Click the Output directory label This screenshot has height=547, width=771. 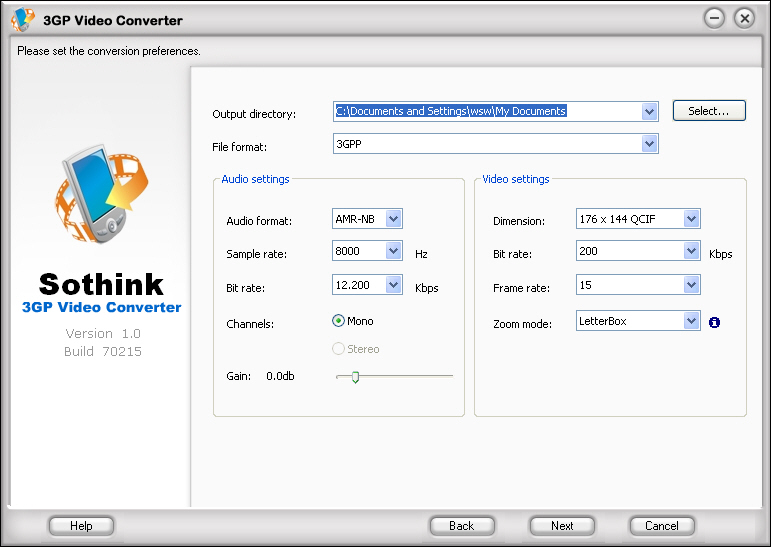pos(254,114)
